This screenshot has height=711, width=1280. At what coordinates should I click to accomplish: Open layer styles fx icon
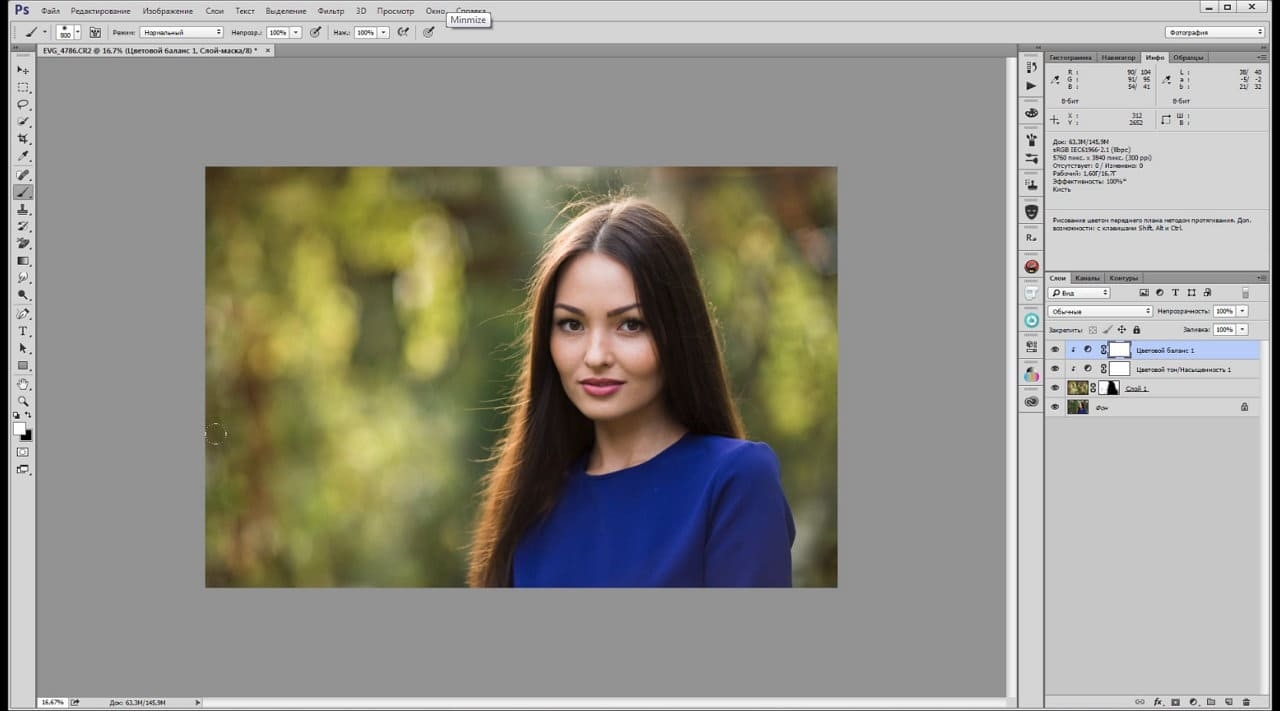point(1158,702)
